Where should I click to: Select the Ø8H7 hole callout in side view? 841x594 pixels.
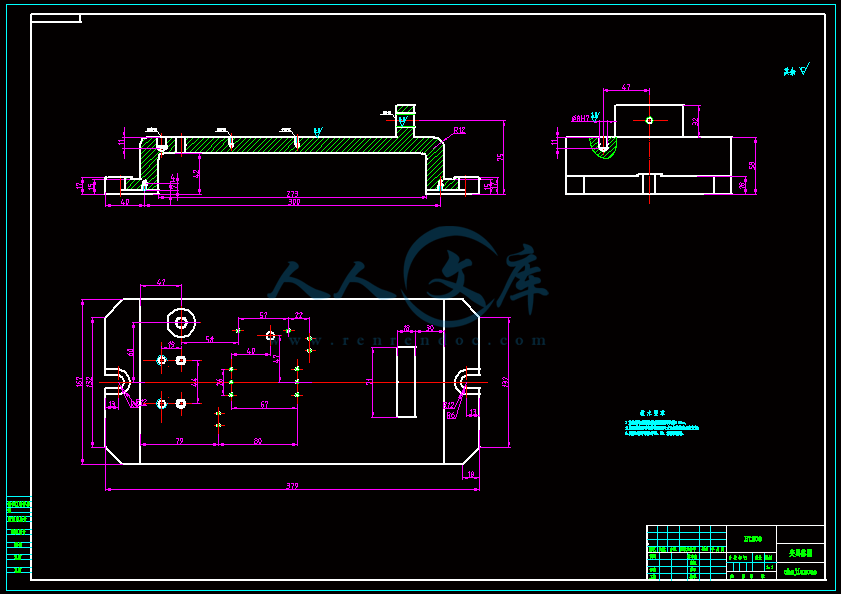tap(580, 118)
